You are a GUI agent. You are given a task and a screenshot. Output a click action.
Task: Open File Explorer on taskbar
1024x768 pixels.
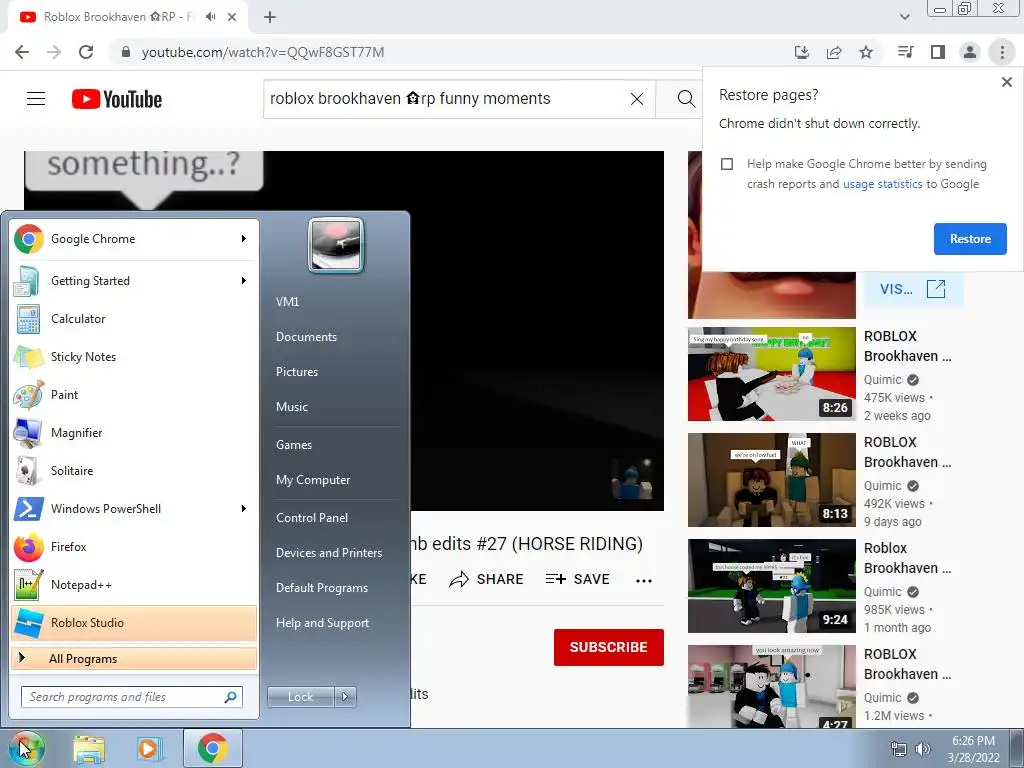point(89,748)
